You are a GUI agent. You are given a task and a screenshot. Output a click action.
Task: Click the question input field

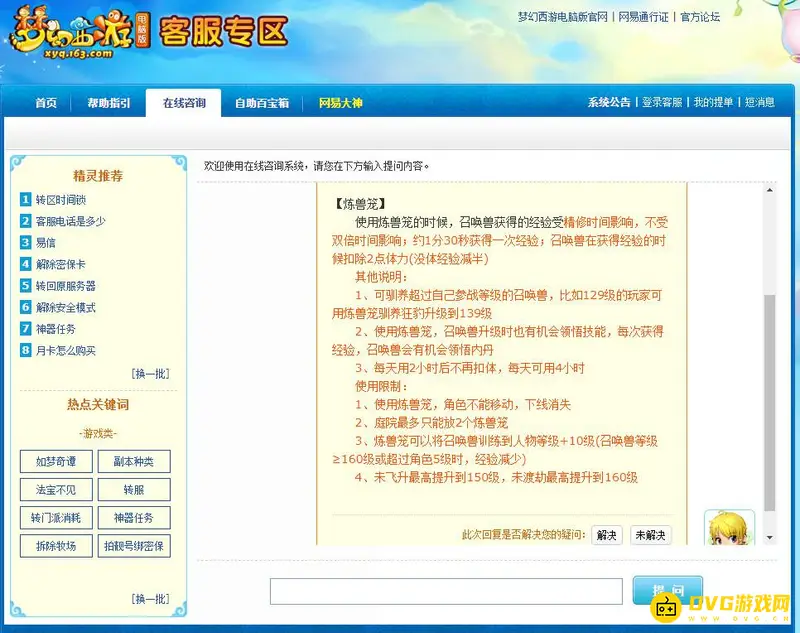click(446, 591)
